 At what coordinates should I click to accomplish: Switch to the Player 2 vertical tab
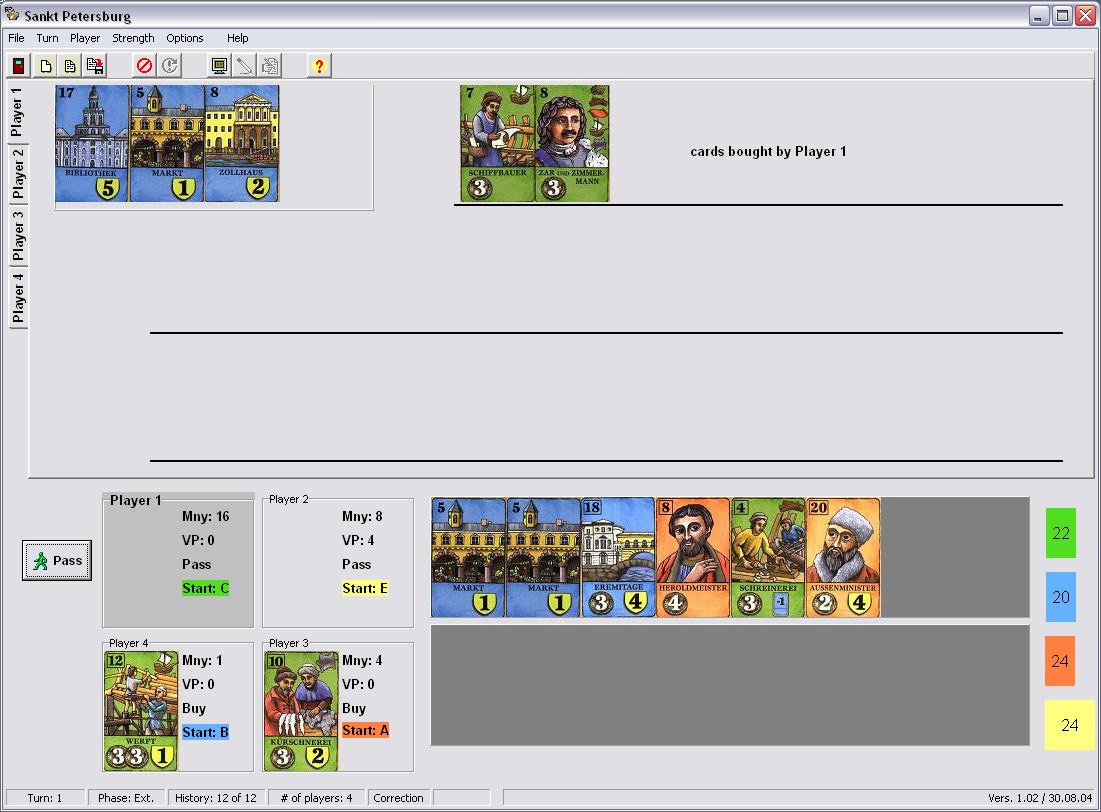coord(18,174)
